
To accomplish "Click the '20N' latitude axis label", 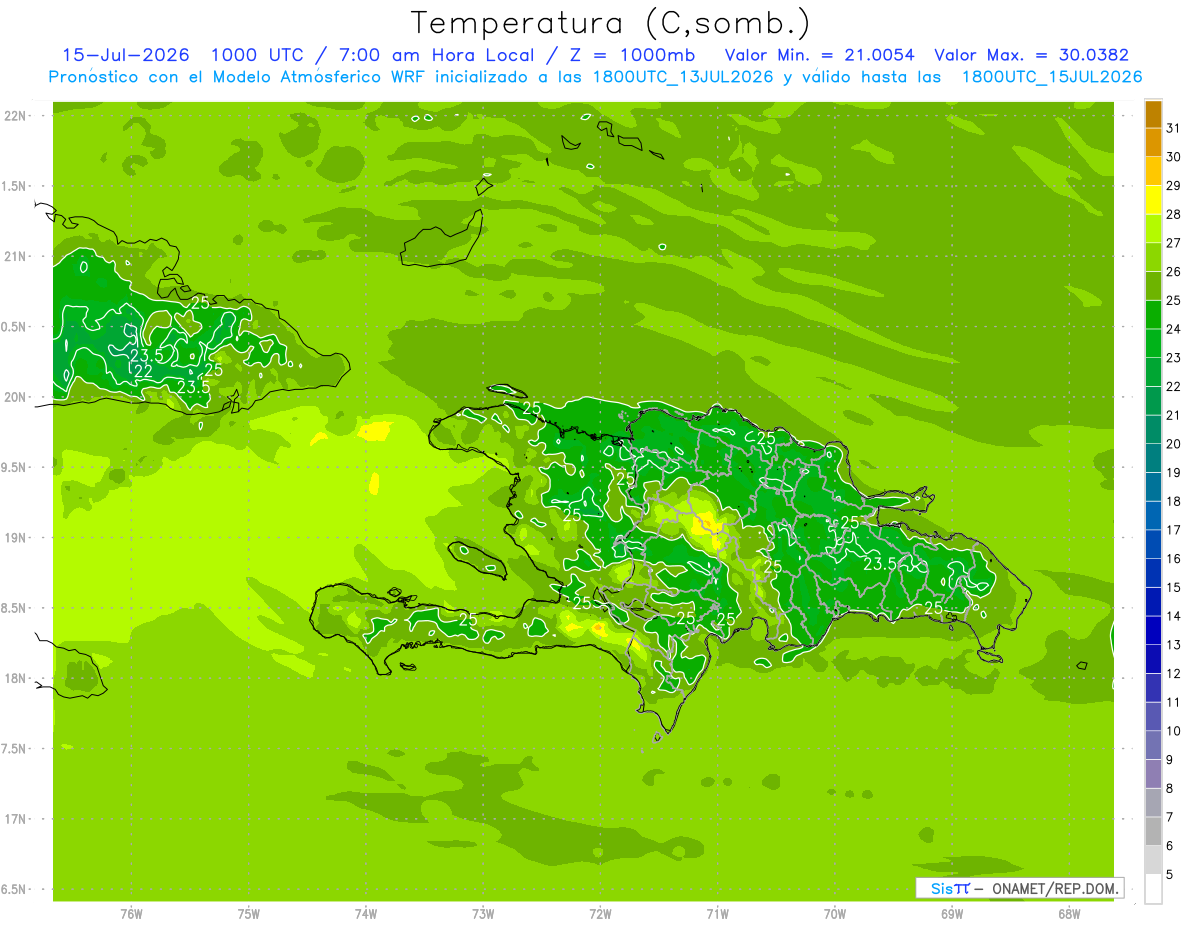I will pyautogui.click(x=15, y=397).
